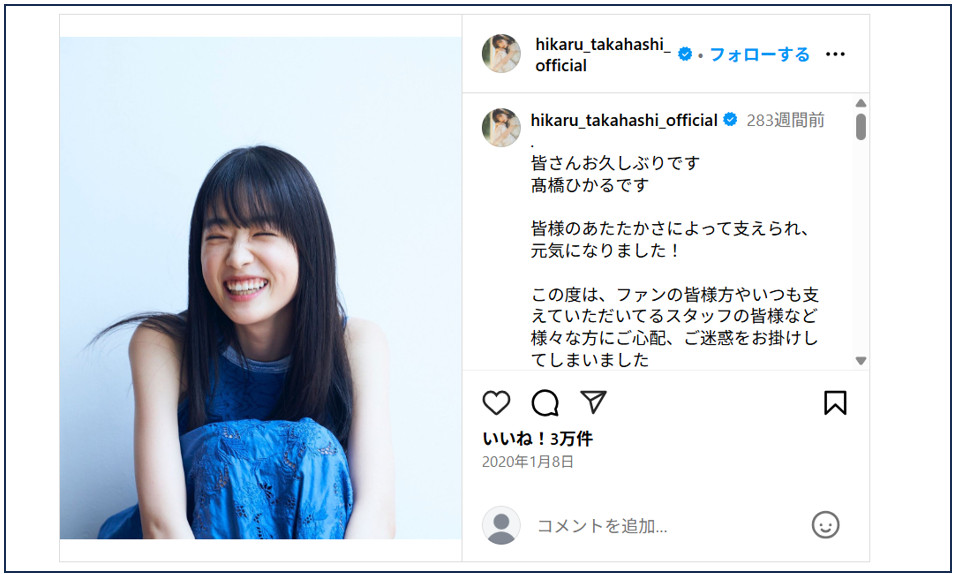The image size is (954, 574).
Task: Like the post with the heart icon
Action: (x=496, y=403)
